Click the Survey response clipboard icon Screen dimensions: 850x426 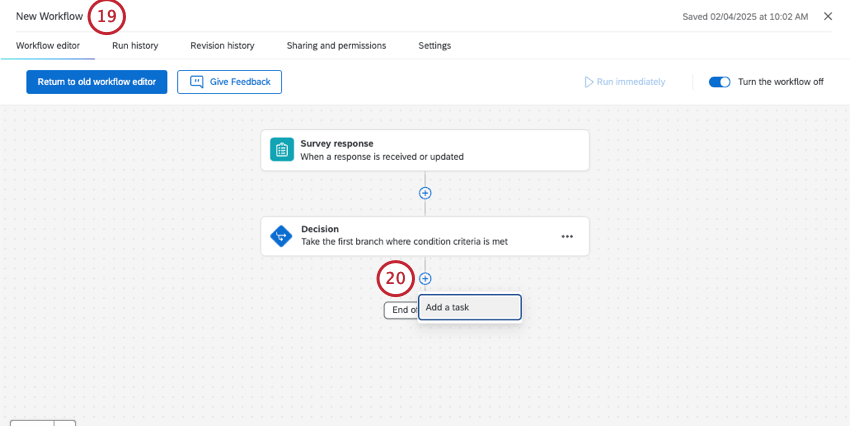281,150
